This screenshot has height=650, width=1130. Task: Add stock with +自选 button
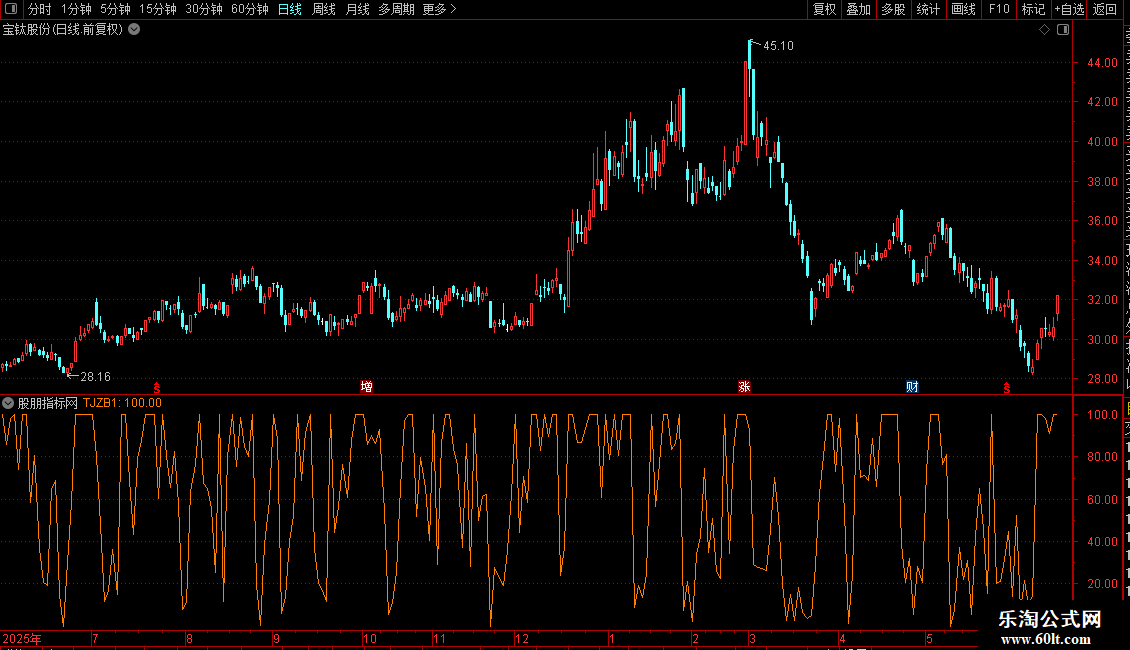point(1069,9)
